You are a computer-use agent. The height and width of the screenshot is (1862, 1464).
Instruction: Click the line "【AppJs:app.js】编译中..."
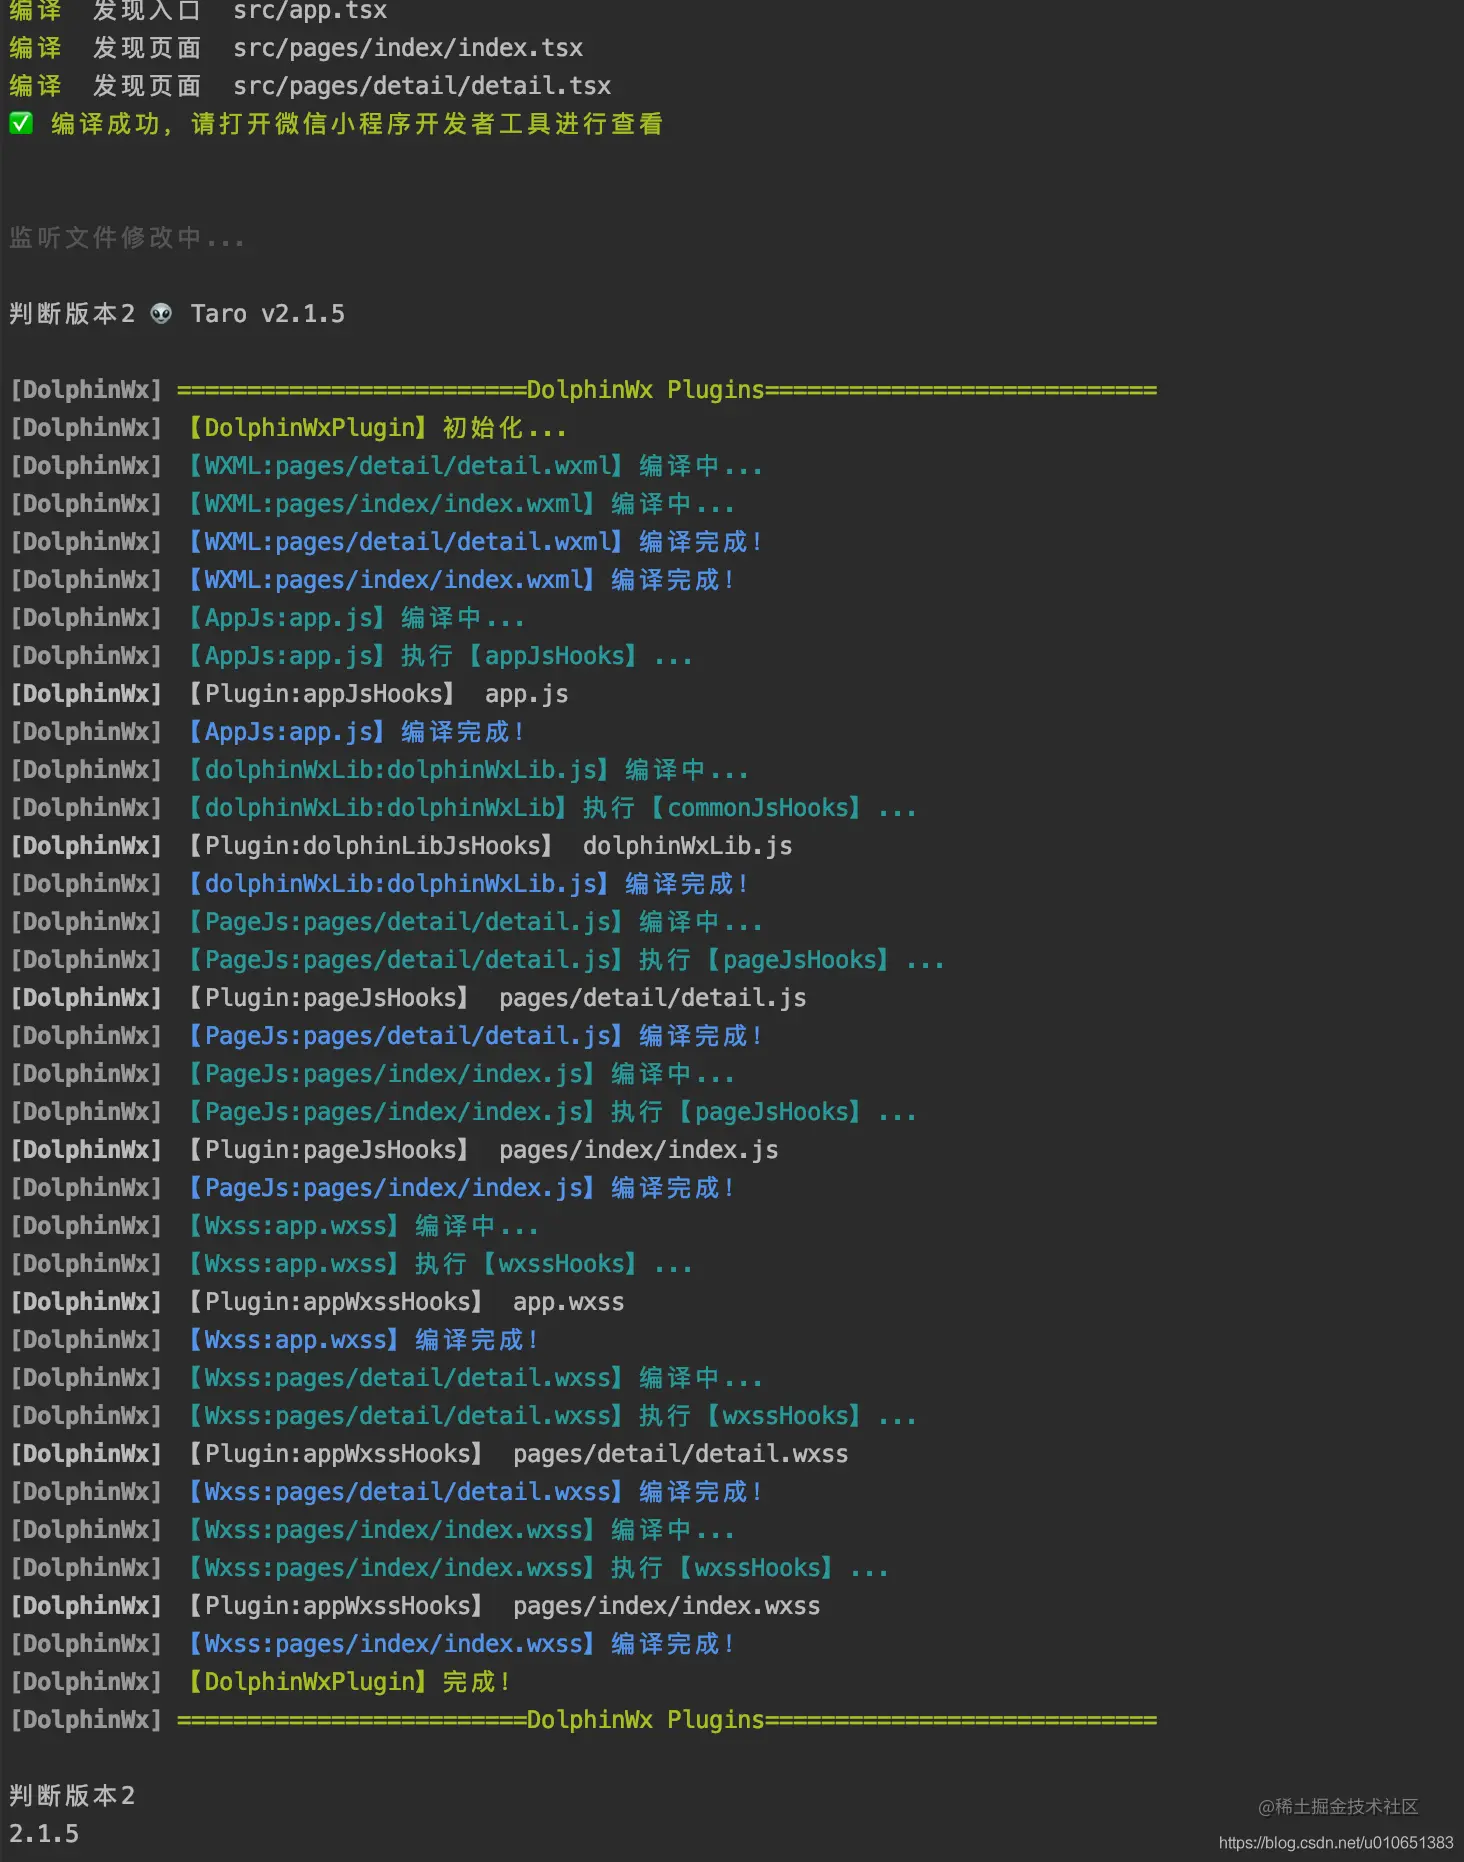[357, 618]
